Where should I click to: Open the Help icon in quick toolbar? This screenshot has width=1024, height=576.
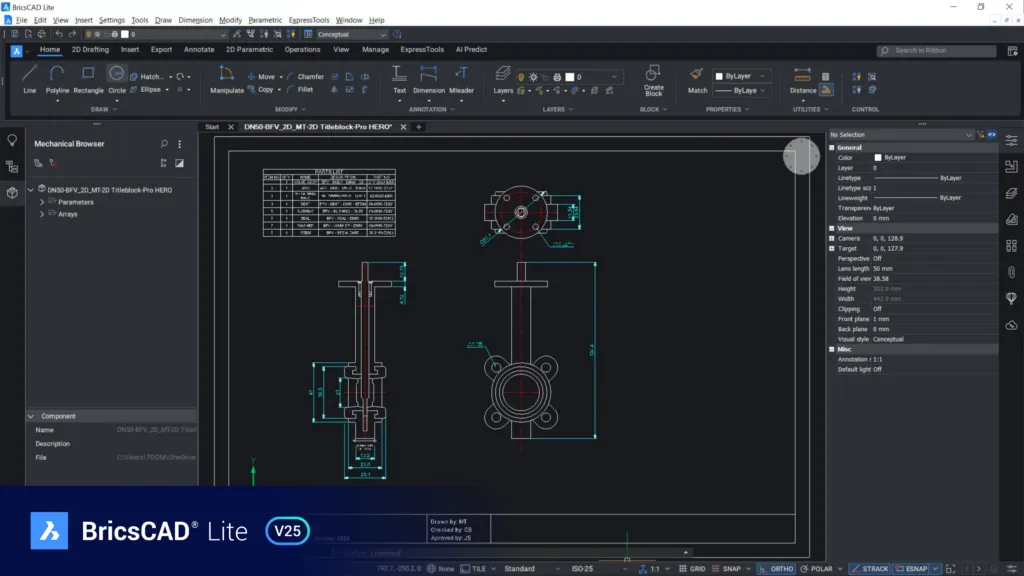point(397,34)
